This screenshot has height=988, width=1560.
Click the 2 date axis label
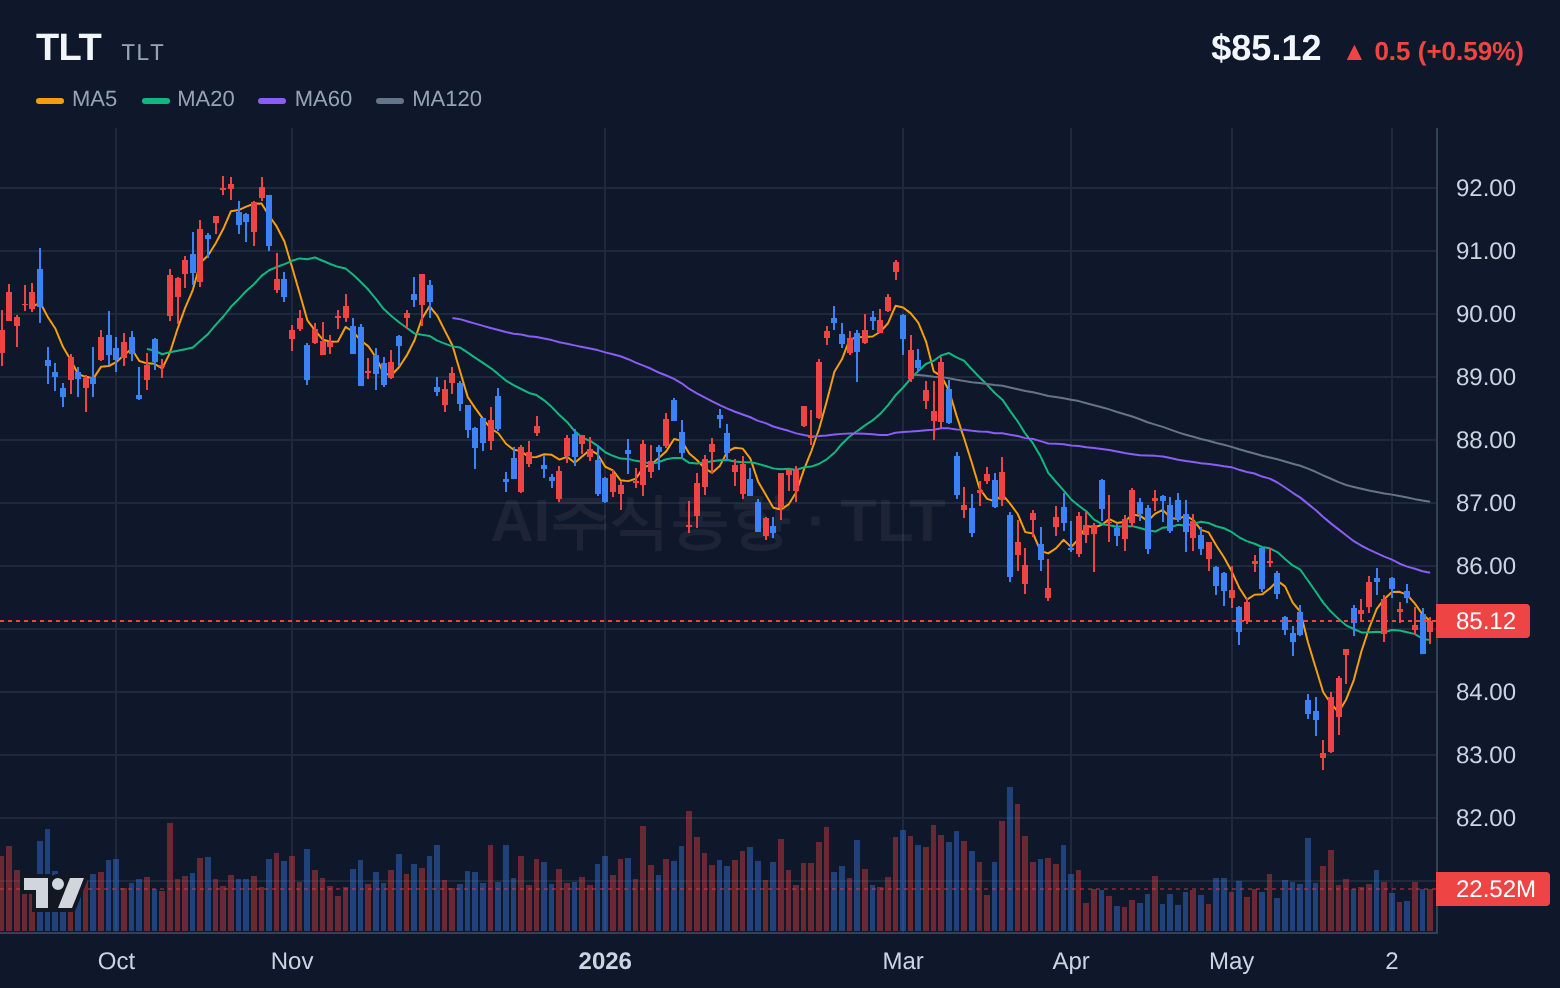point(1391,961)
